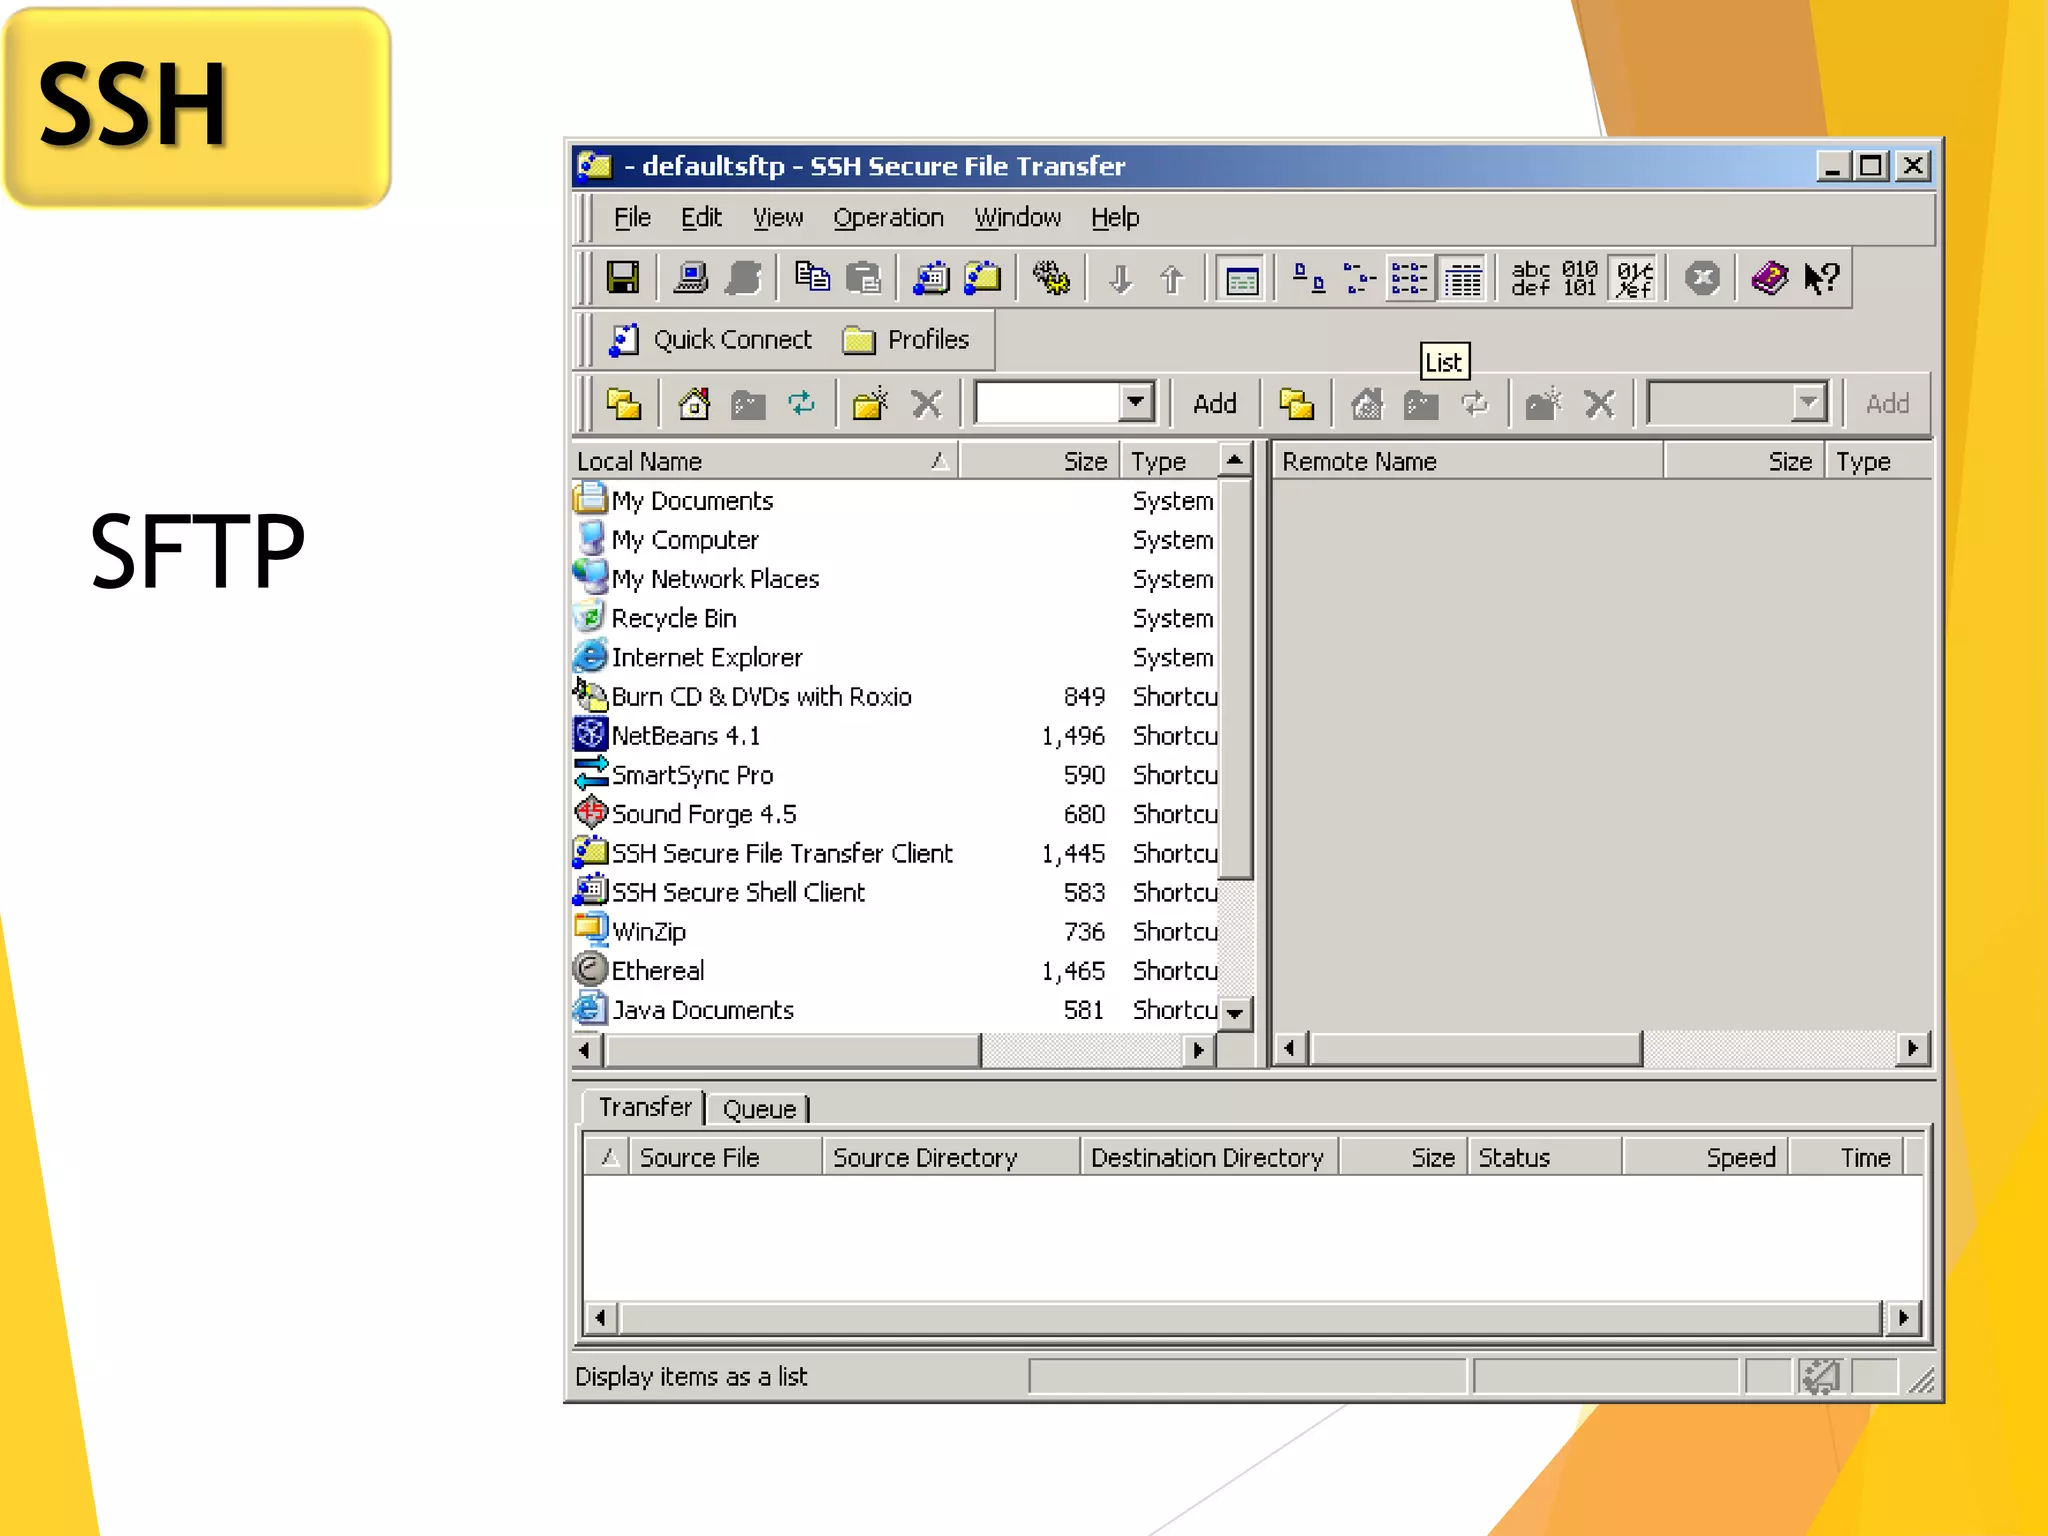Click the local pane horizontal scrollbar thumb
The image size is (2048, 1536).
[794, 1050]
